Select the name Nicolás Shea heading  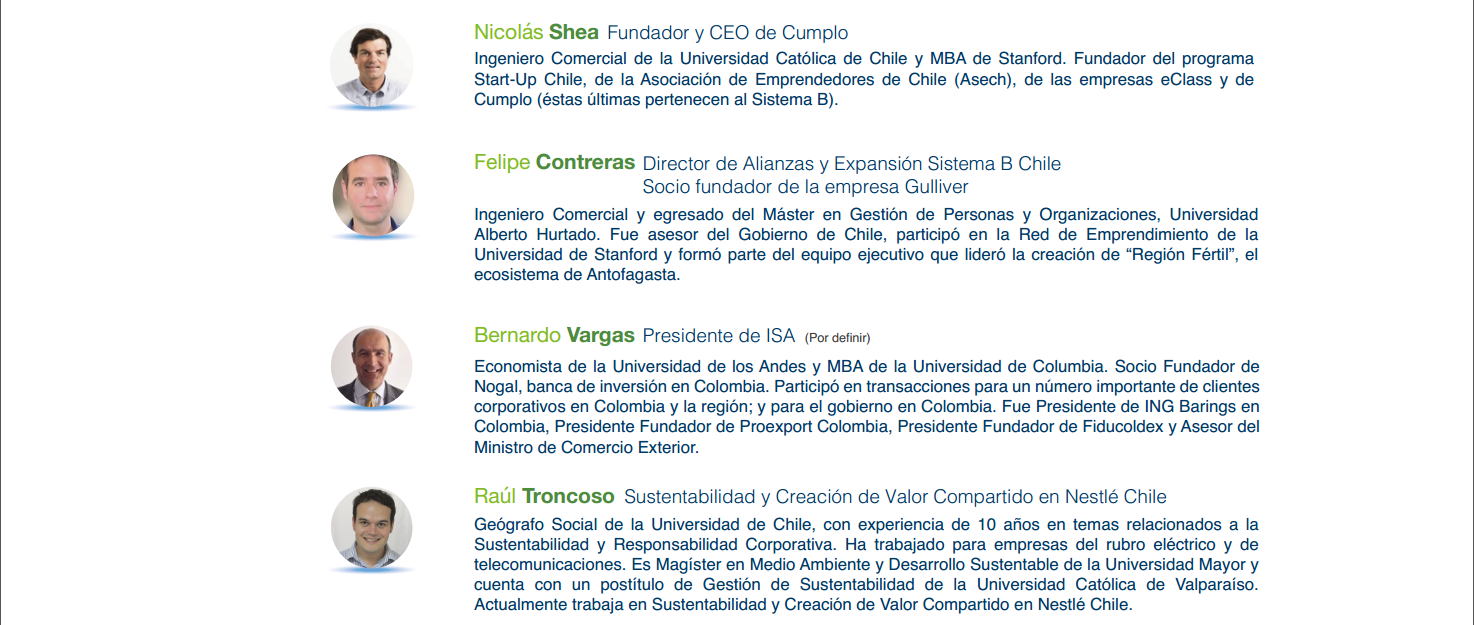pyautogui.click(x=536, y=33)
